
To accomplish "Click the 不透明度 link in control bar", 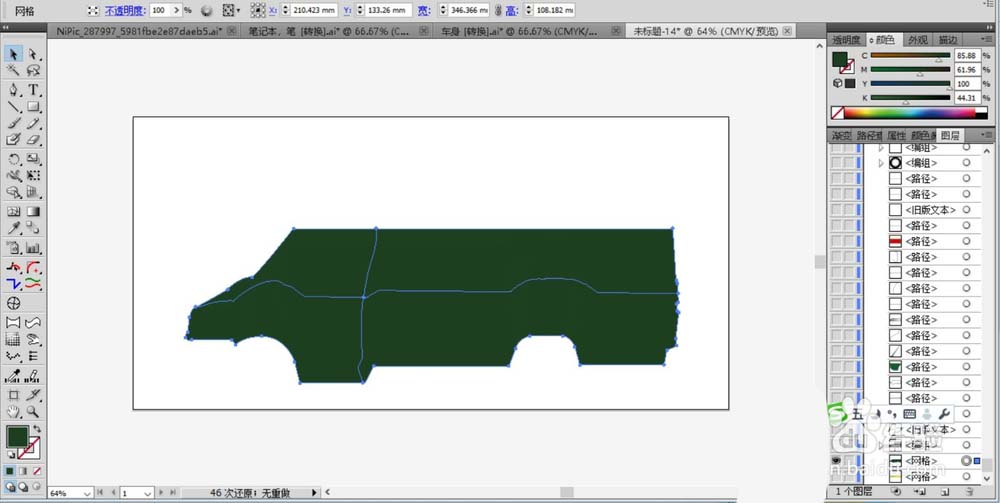I will [x=126, y=10].
